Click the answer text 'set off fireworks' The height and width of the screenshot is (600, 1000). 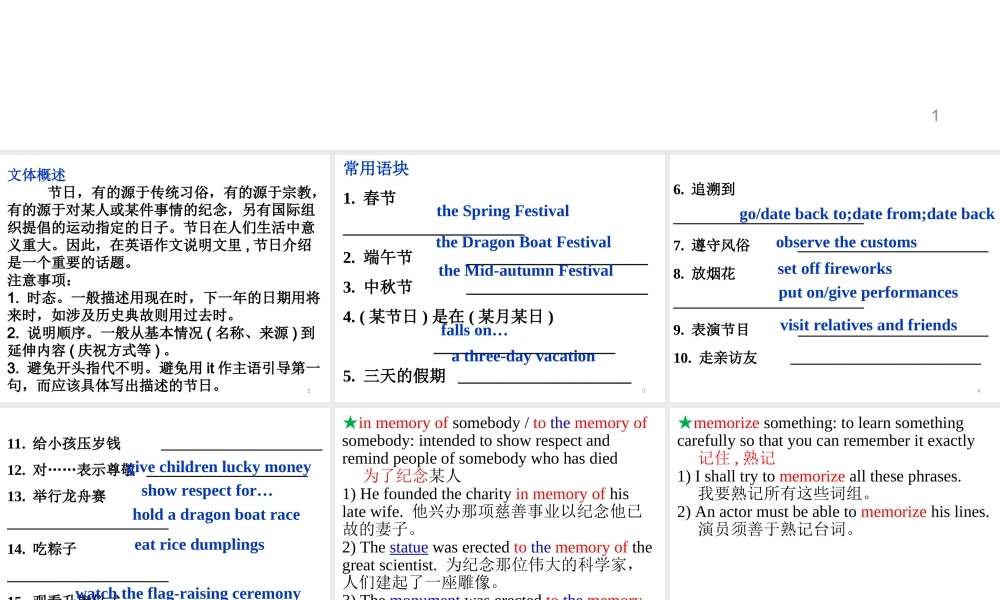[x=834, y=269]
